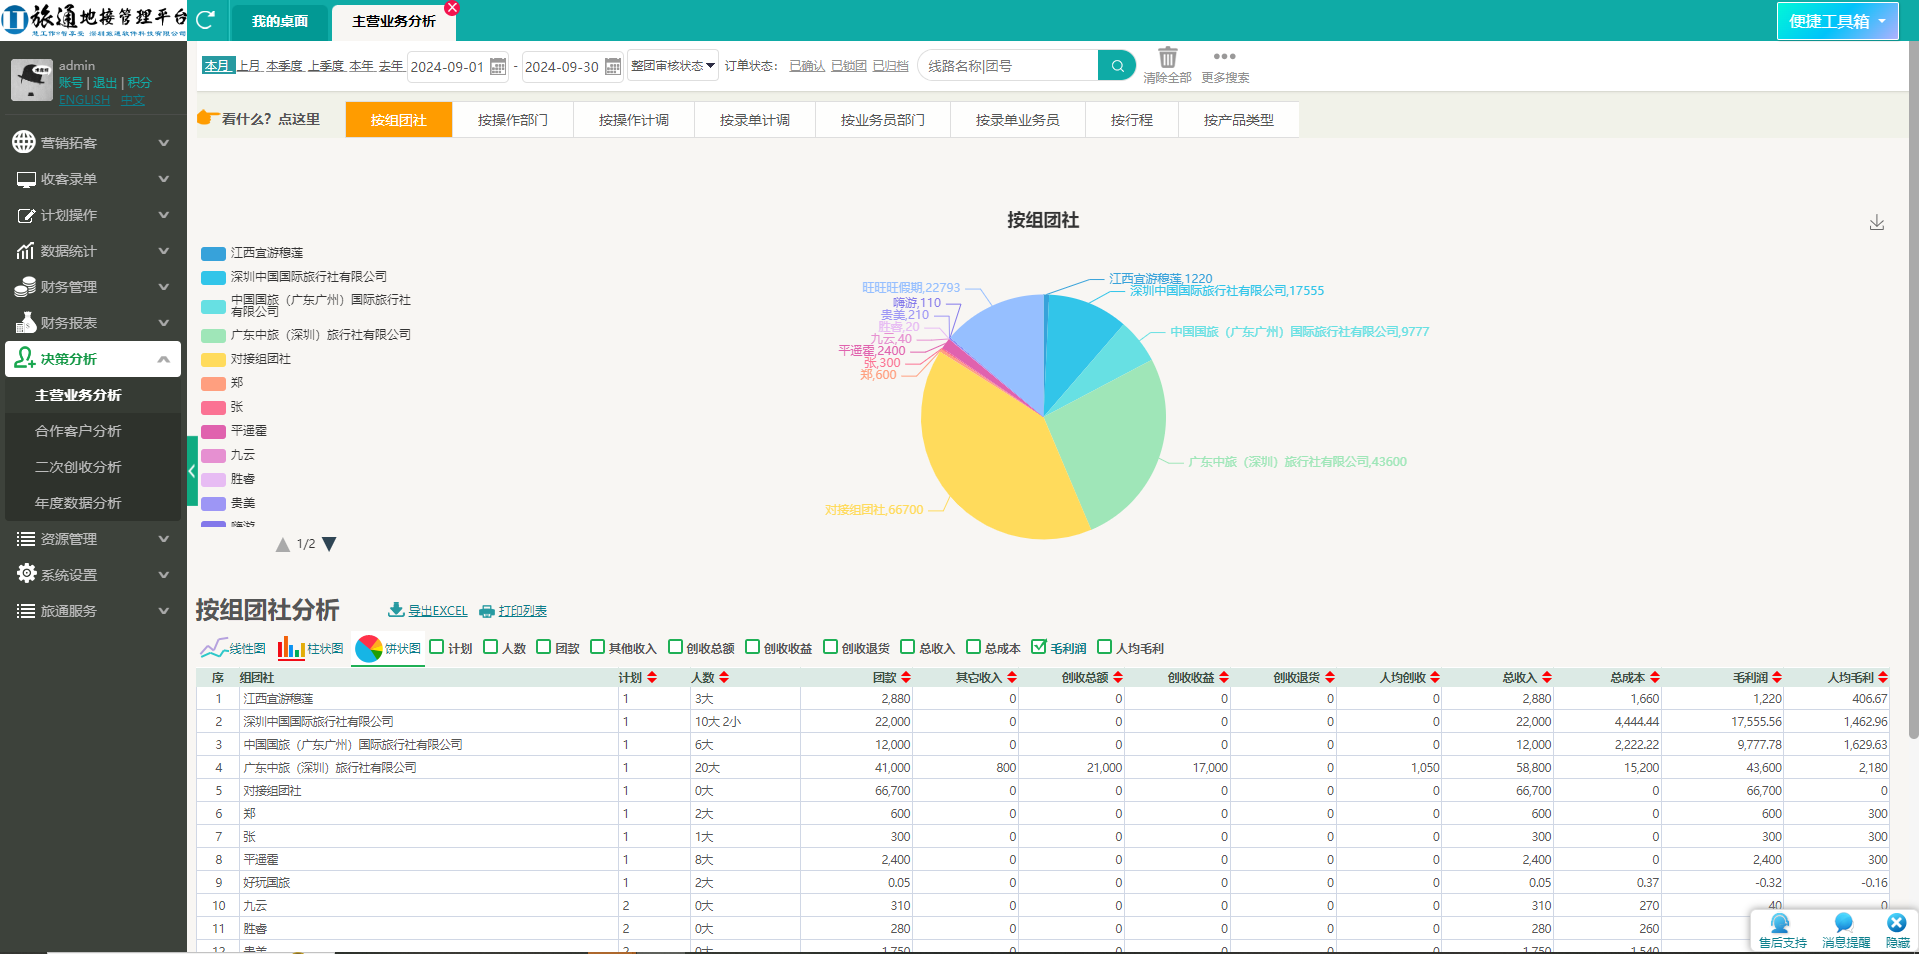Click the 资源管理 list icon

[x=26, y=539]
